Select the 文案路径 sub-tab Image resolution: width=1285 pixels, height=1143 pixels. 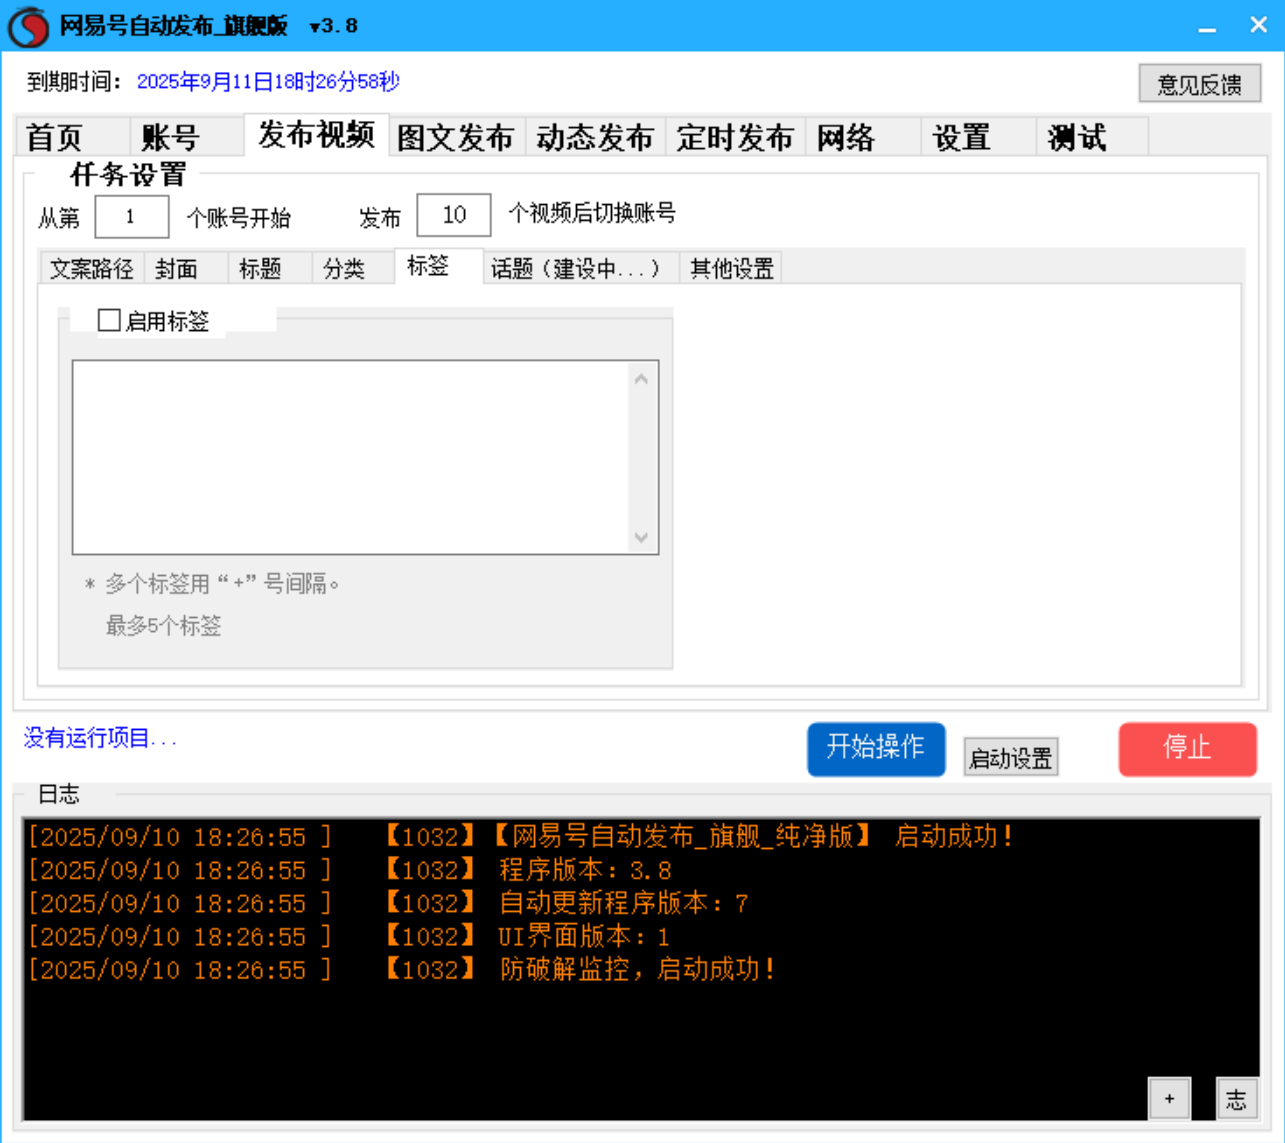pyautogui.click(x=92, y=267)
